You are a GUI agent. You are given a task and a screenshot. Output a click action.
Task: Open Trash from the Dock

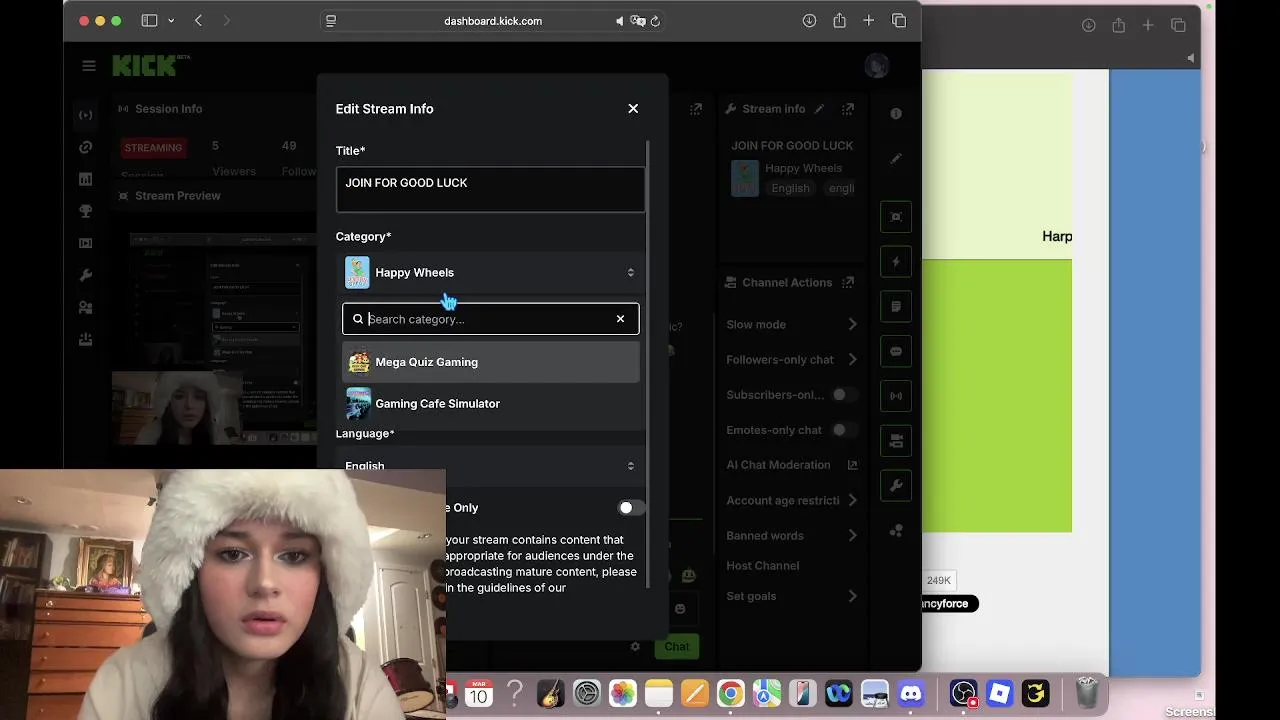click(x=1087, y=693)
